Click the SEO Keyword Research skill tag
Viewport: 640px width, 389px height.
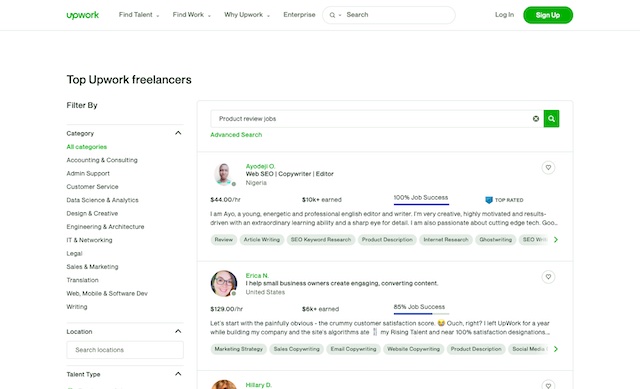pos(321,240)
